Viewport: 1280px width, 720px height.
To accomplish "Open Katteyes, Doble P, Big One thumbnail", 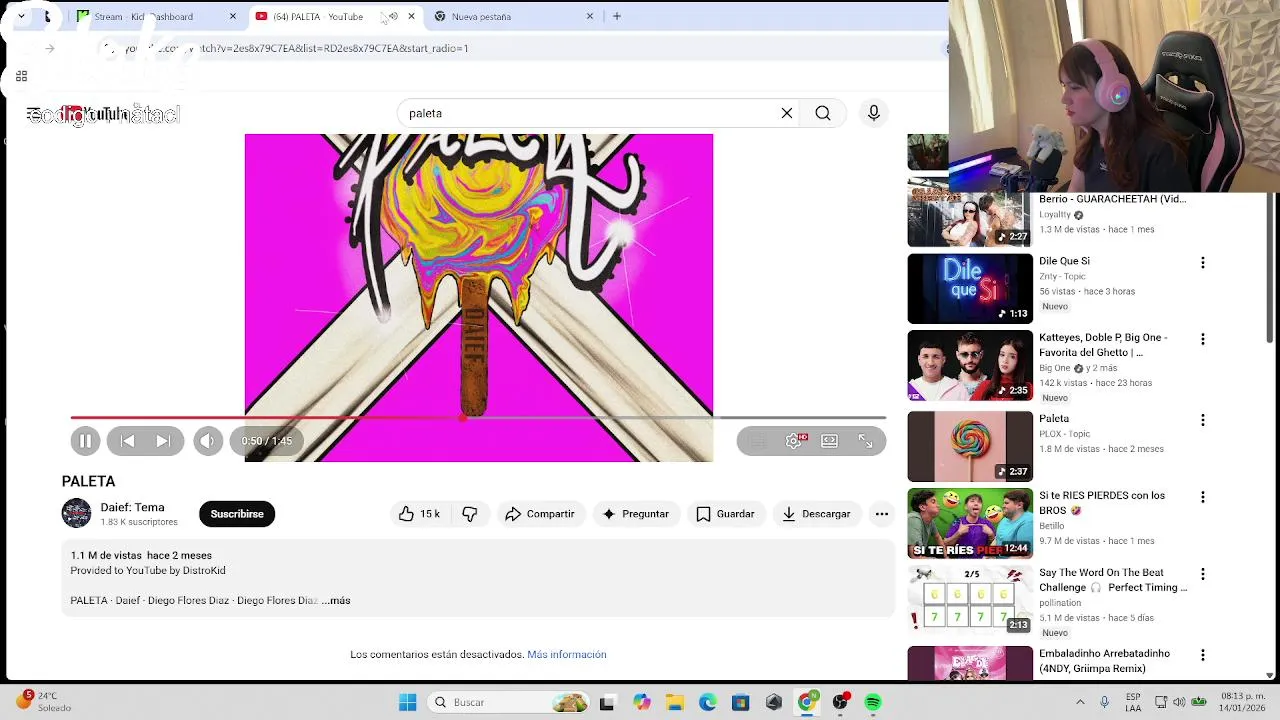I will pos(970,366).
